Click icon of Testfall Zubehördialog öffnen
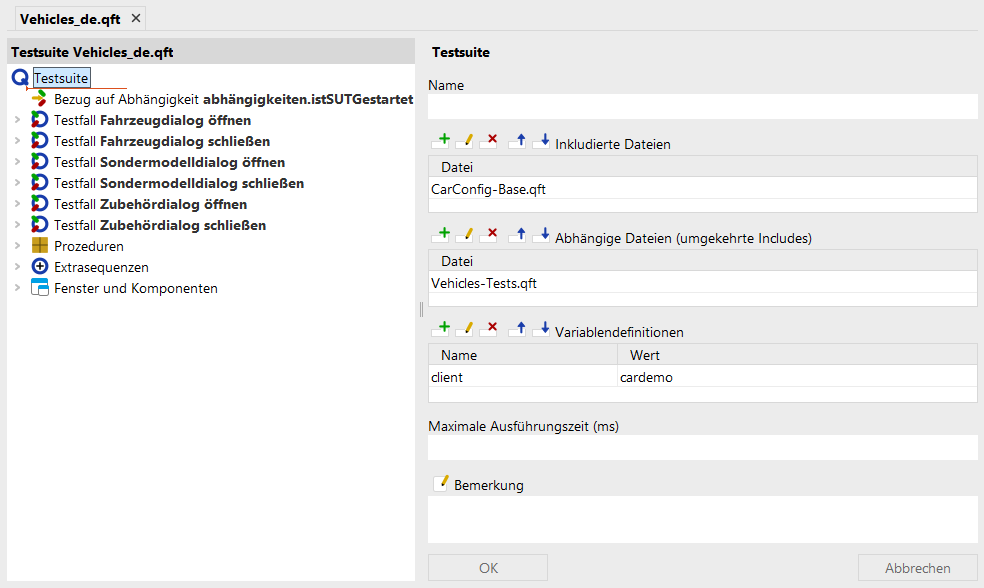984x588 pixels. click(40, 204)
